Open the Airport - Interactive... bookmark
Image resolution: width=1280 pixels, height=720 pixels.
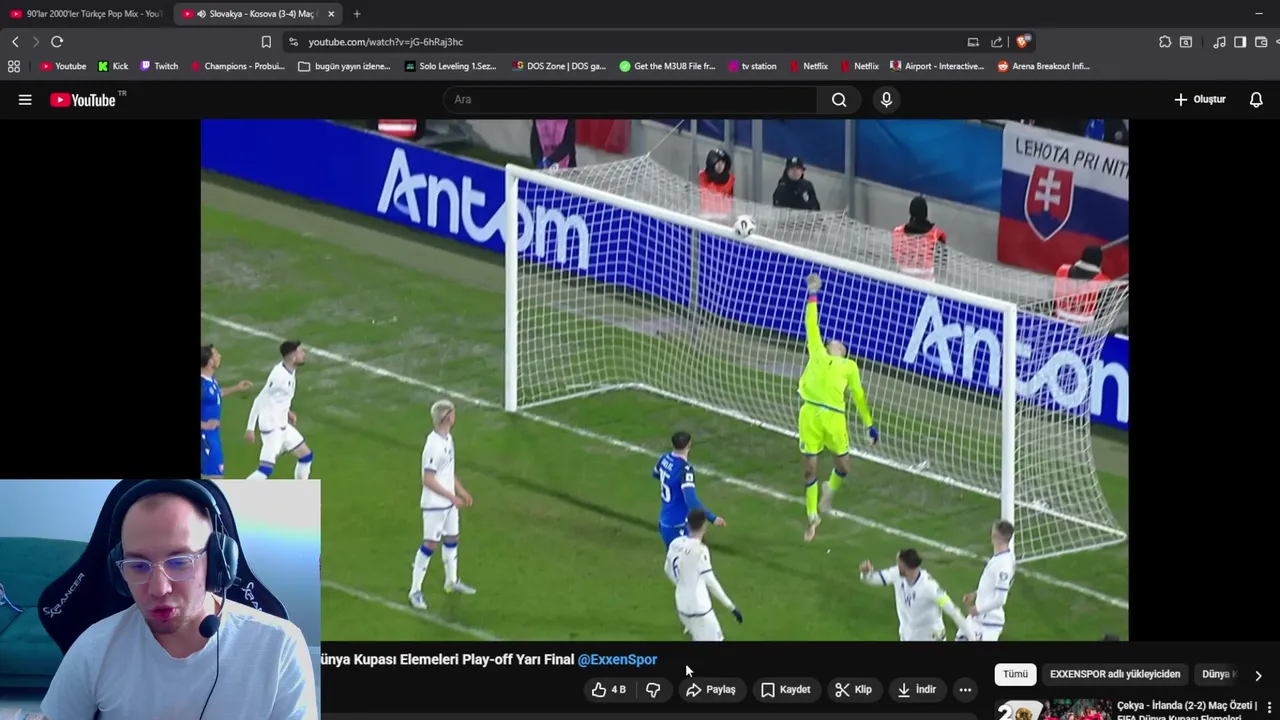tap(937, 66)
